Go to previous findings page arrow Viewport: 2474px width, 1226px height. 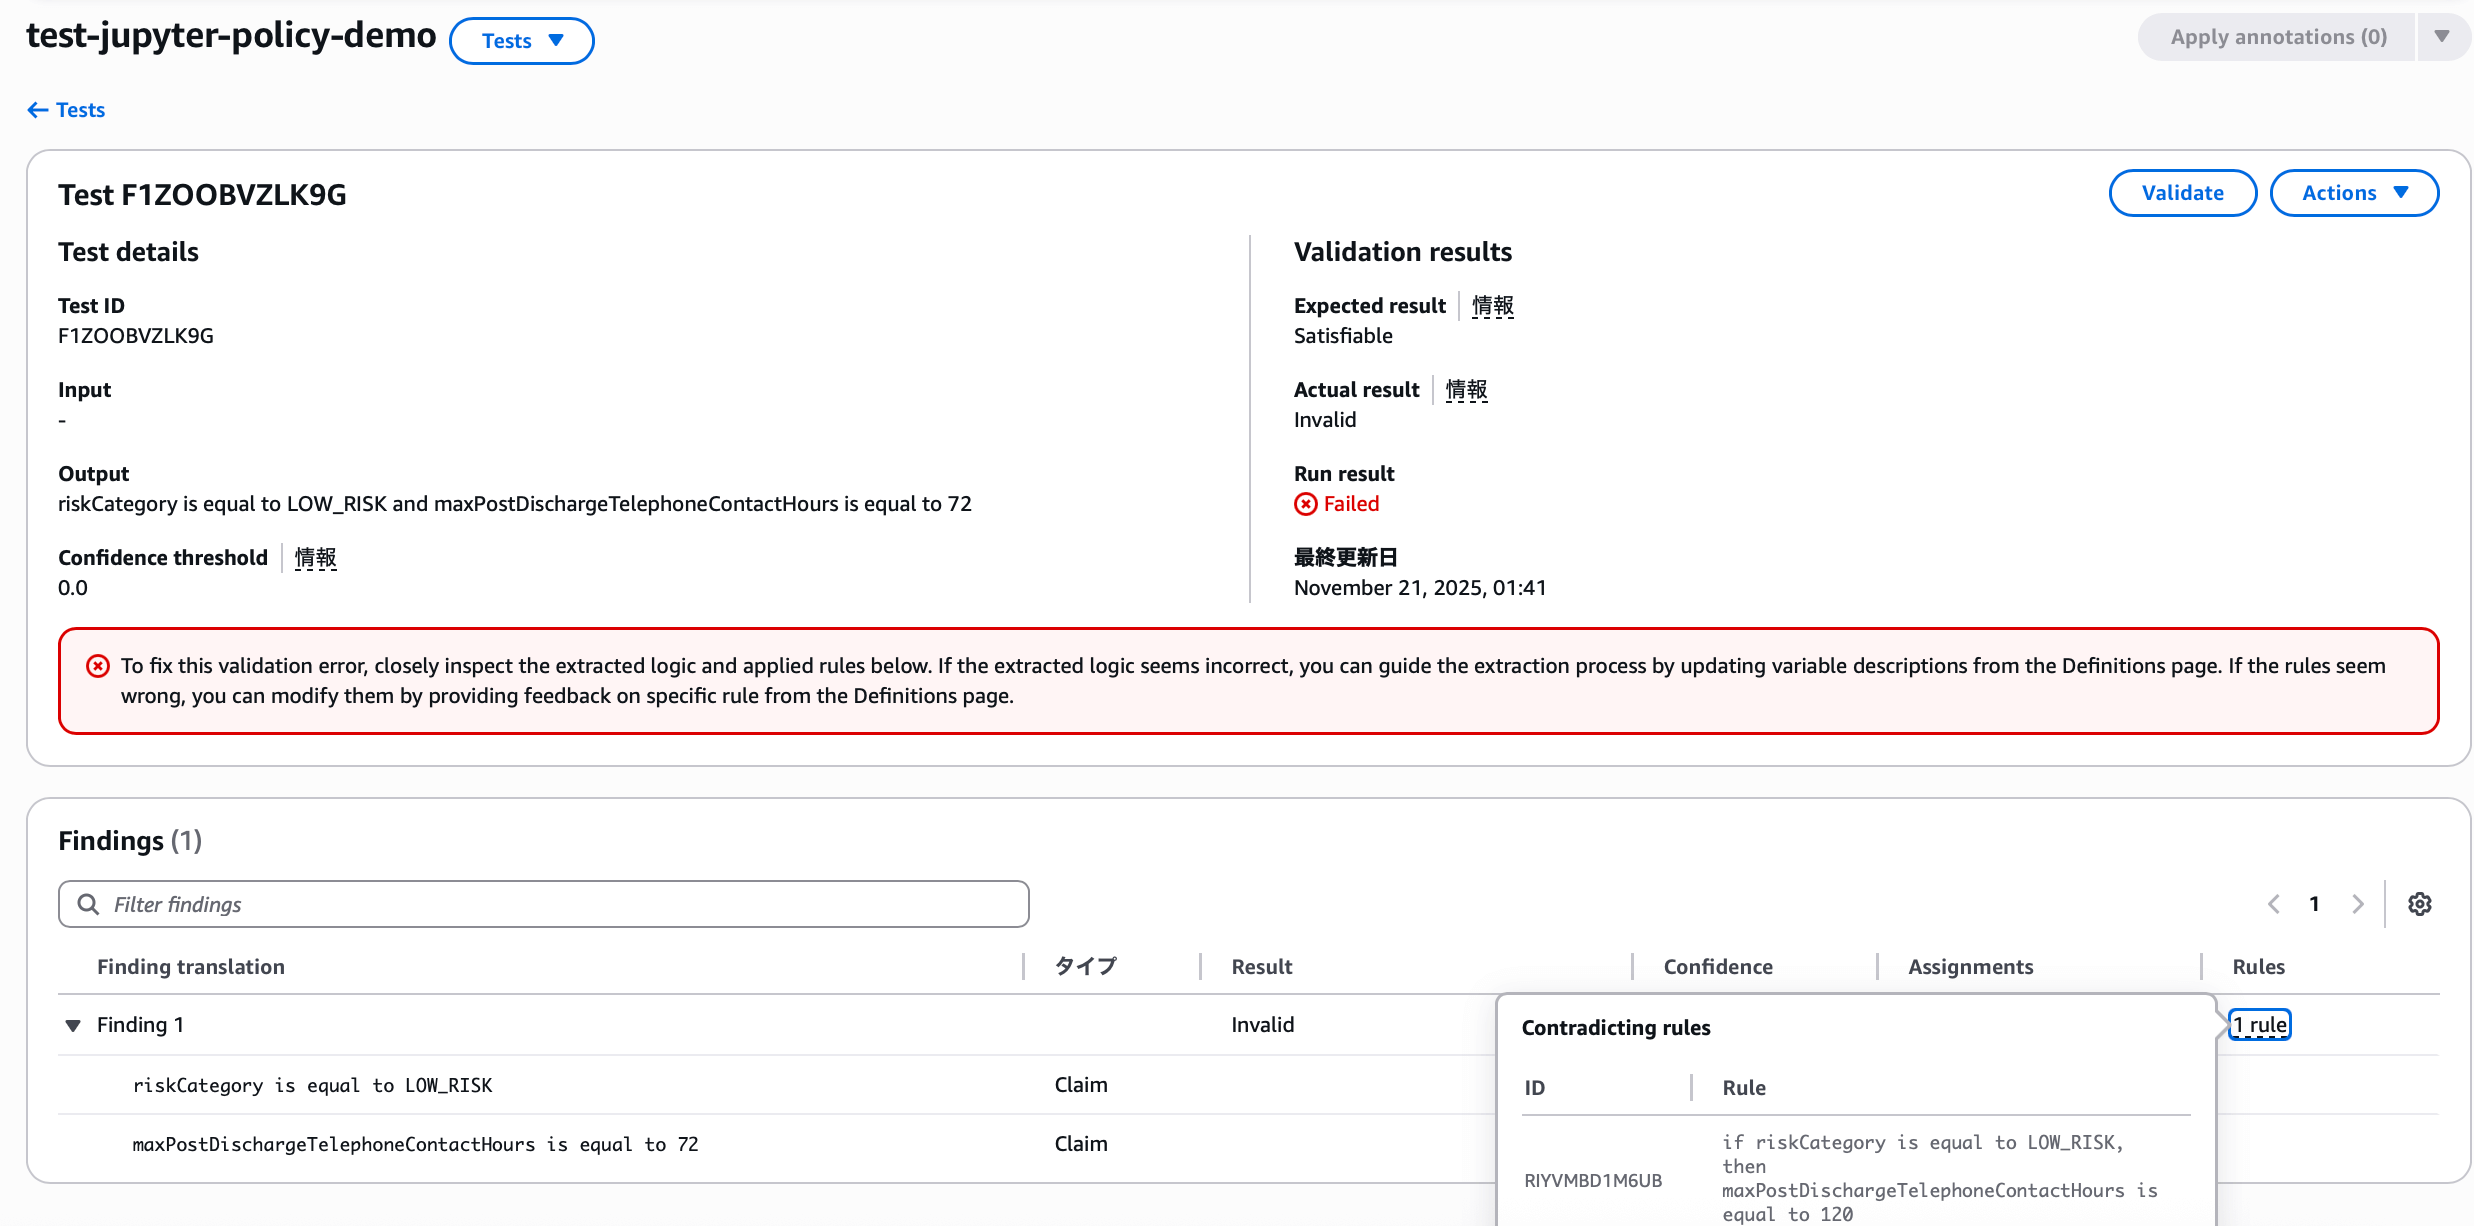pos(2274,904)
